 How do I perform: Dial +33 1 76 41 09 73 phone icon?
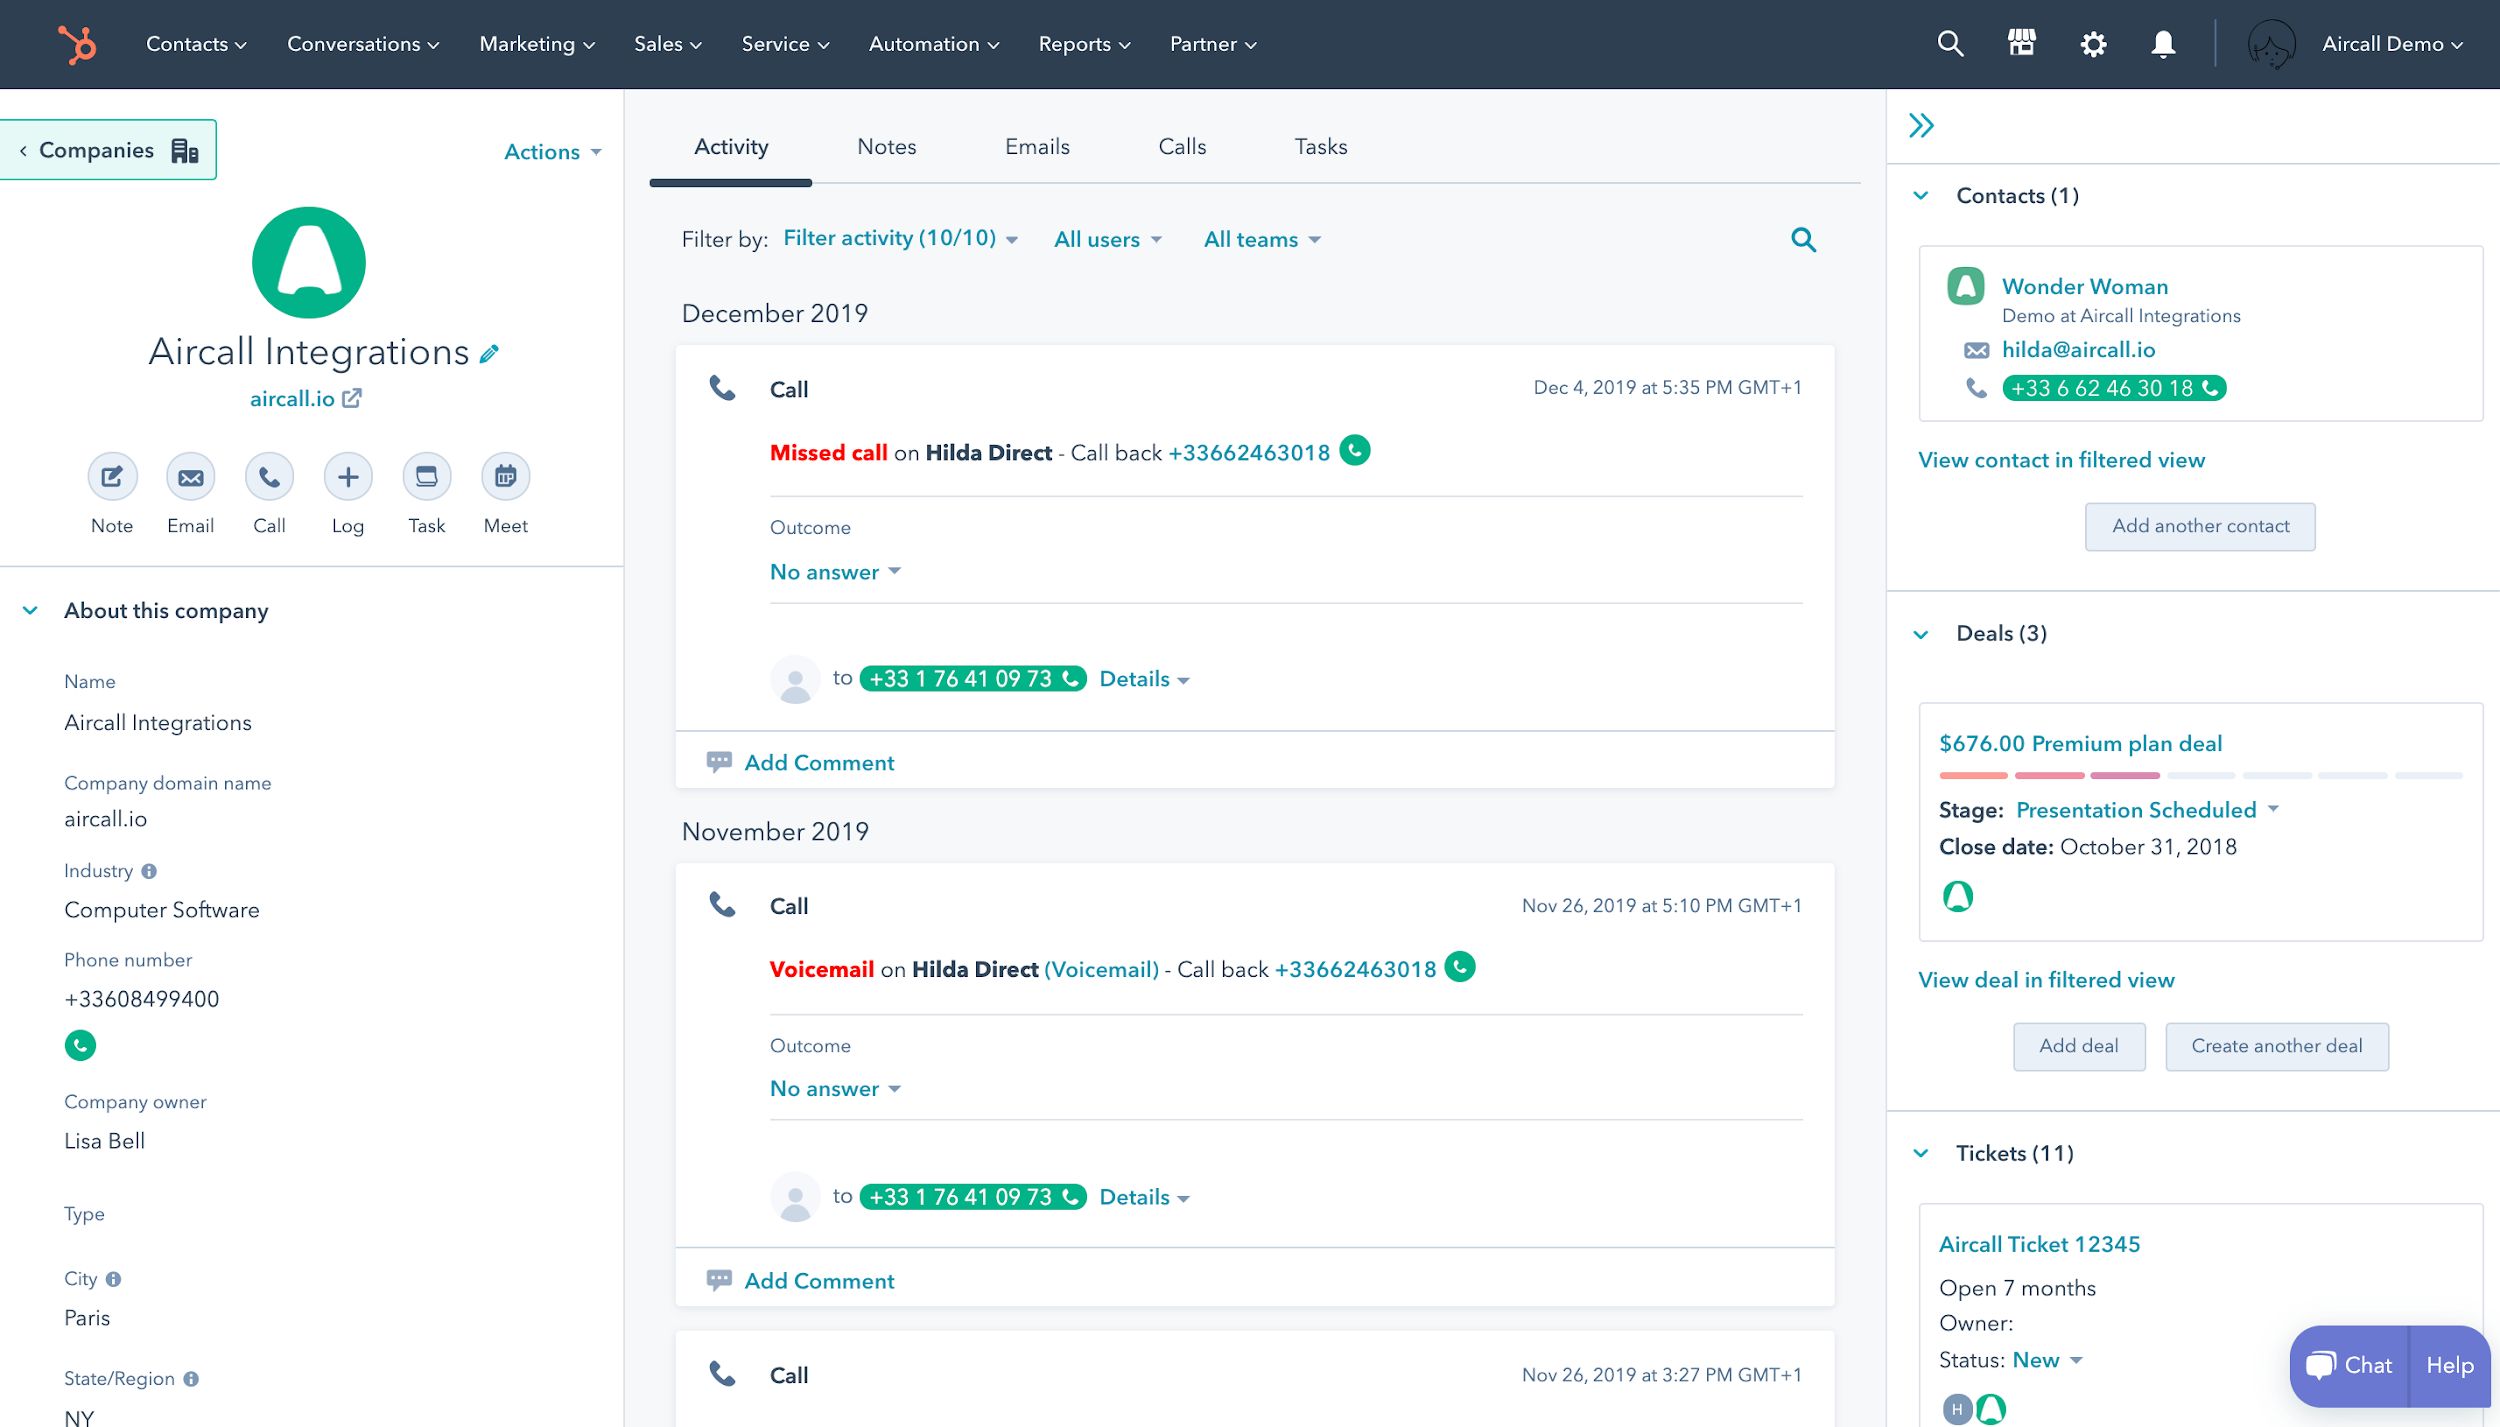pyautogui.click(x=1071, y=678)
